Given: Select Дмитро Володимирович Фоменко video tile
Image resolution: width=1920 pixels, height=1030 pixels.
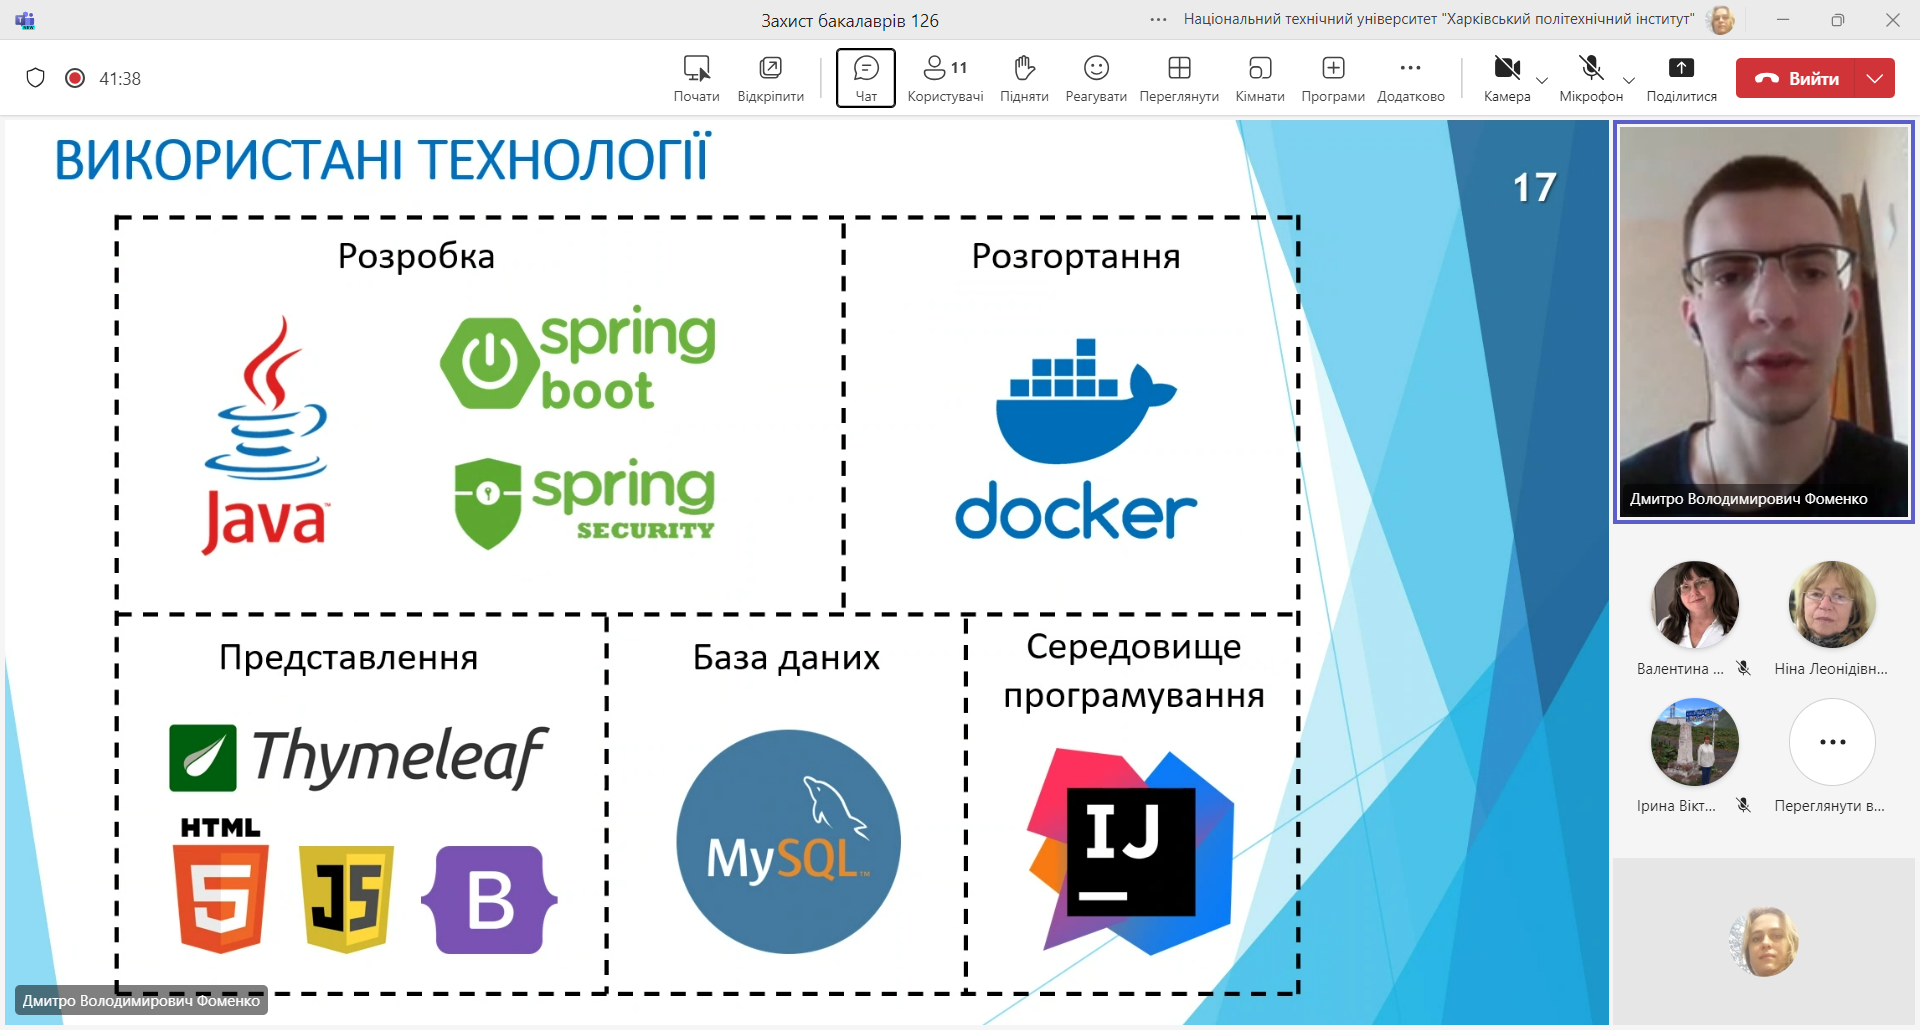Looking at the screenshot, I should [1763, 320].
